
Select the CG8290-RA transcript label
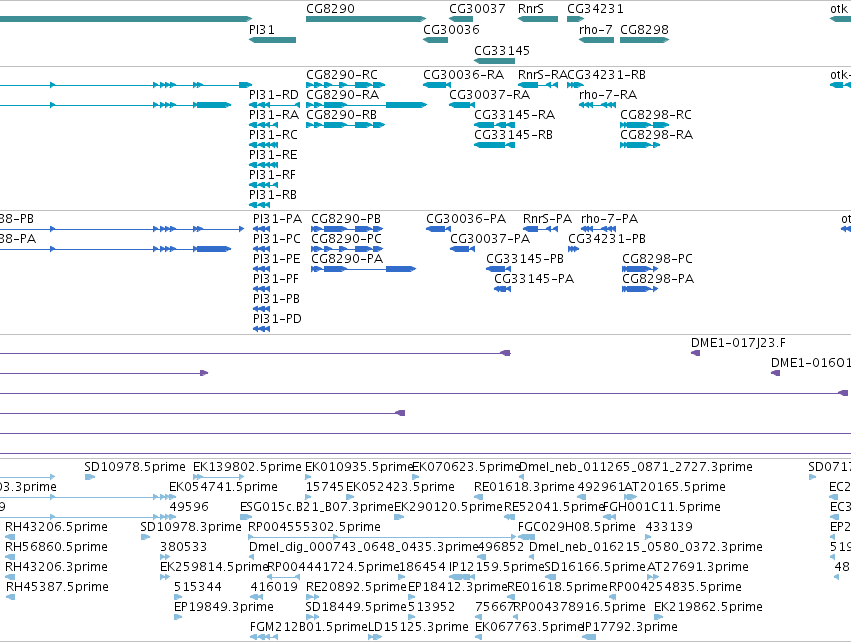tap(342, 94)
